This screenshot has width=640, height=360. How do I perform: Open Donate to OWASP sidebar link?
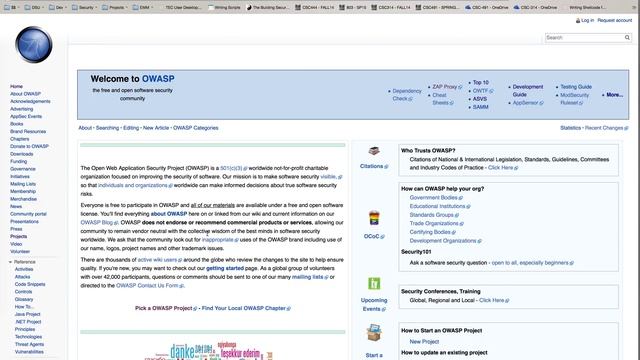coord(29,146)
